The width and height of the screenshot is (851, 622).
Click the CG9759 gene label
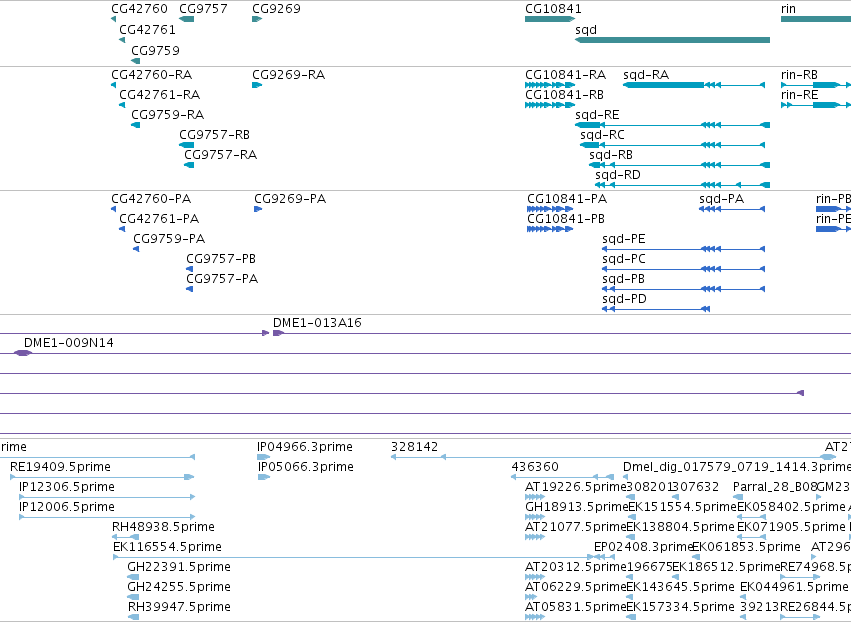pos(155,50)
